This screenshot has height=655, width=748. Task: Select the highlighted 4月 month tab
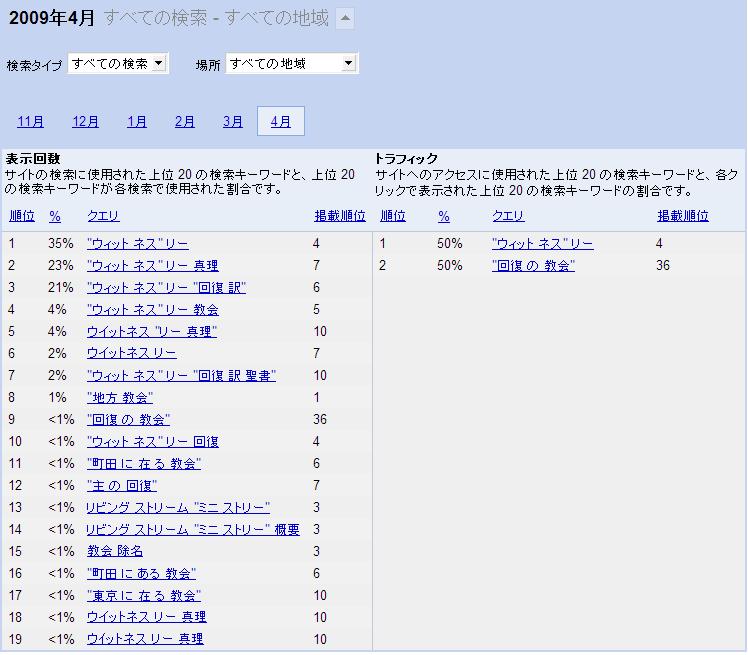(280, 121)
